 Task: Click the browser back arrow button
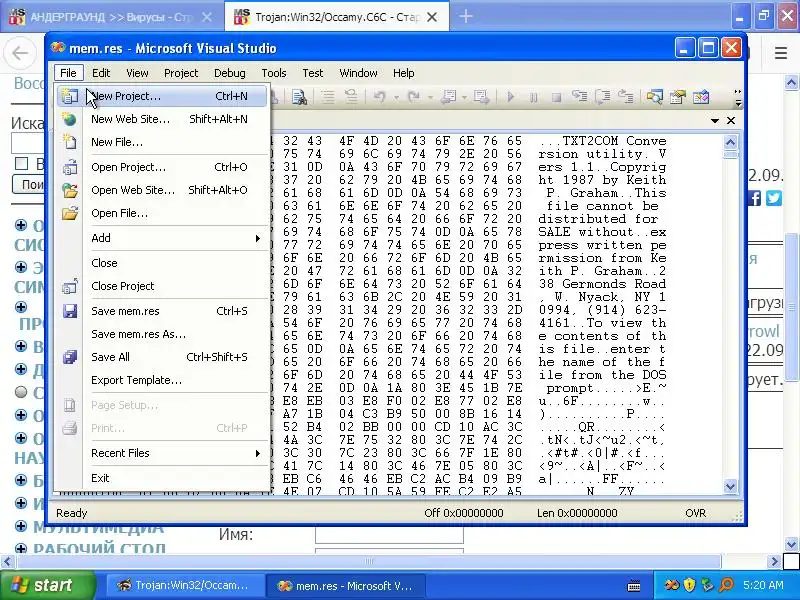tap(20, 53)
